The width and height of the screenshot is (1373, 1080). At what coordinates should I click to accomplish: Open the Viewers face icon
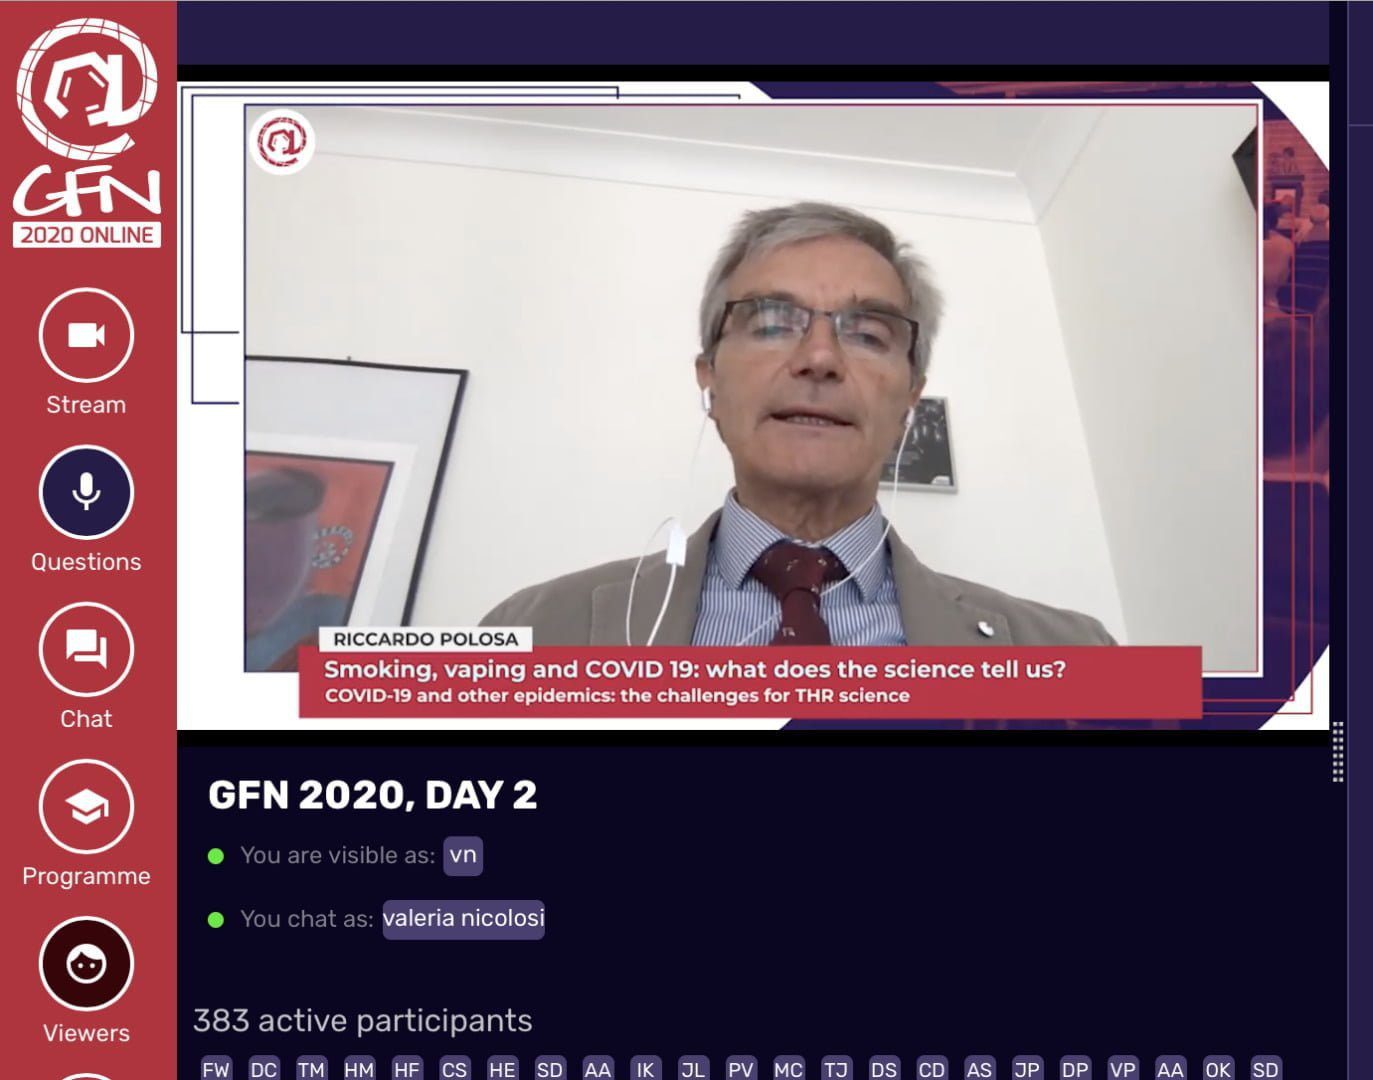point(86,964)
